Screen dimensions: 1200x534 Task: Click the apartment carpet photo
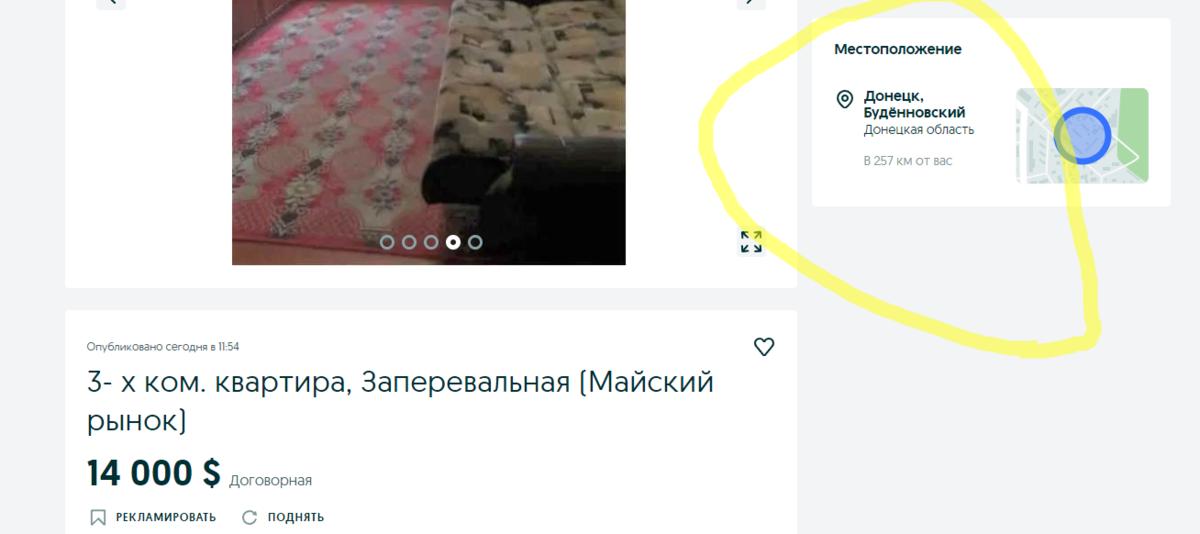(429, 132)
